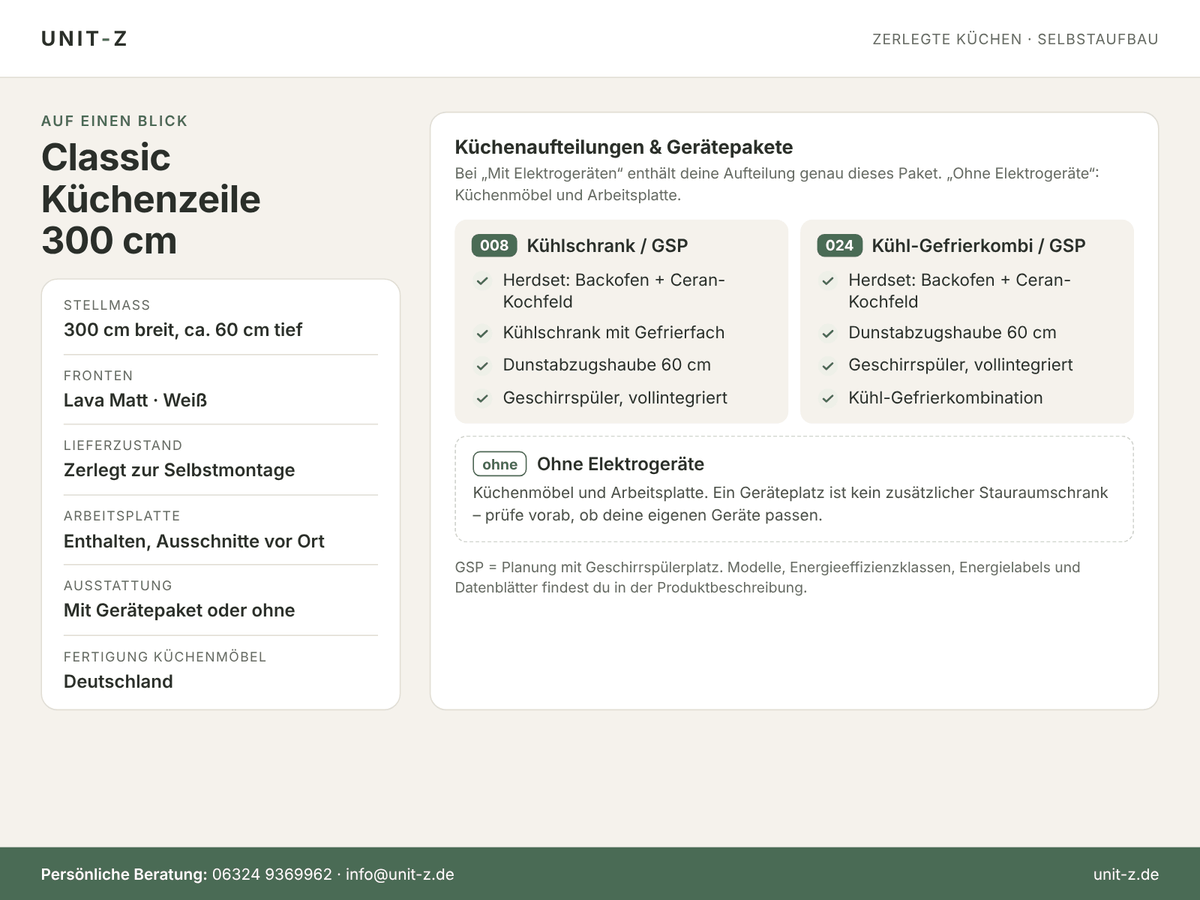Click checkmark next to 'Dunstabzugshaube 60 cm' in 024 card
1200x900 pixels.
[x=828, y=333]
